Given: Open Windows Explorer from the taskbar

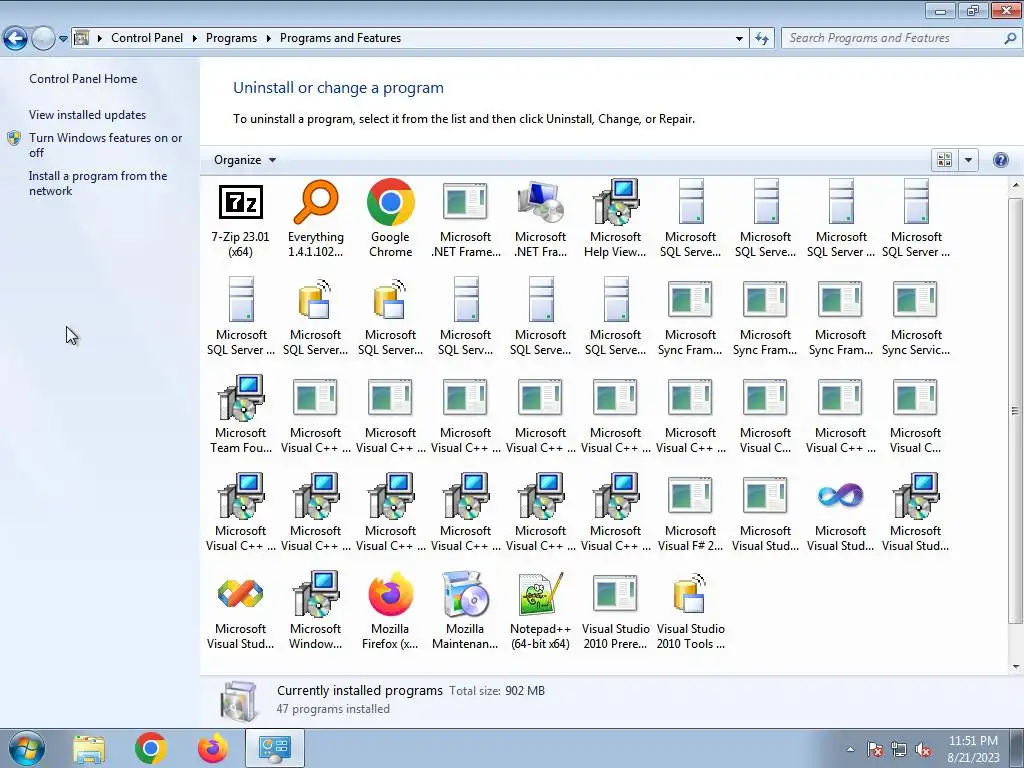Looking at the screenshot, I should [x=88, y=748].
